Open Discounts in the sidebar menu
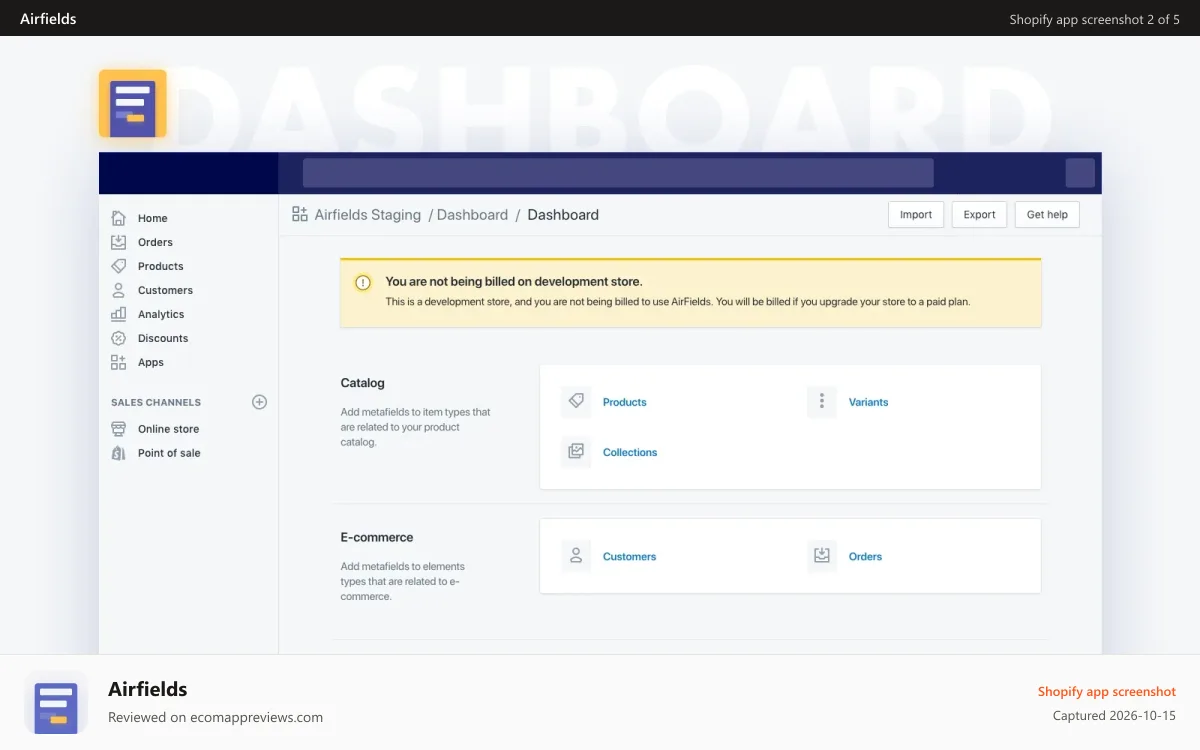 coord(163,338)
